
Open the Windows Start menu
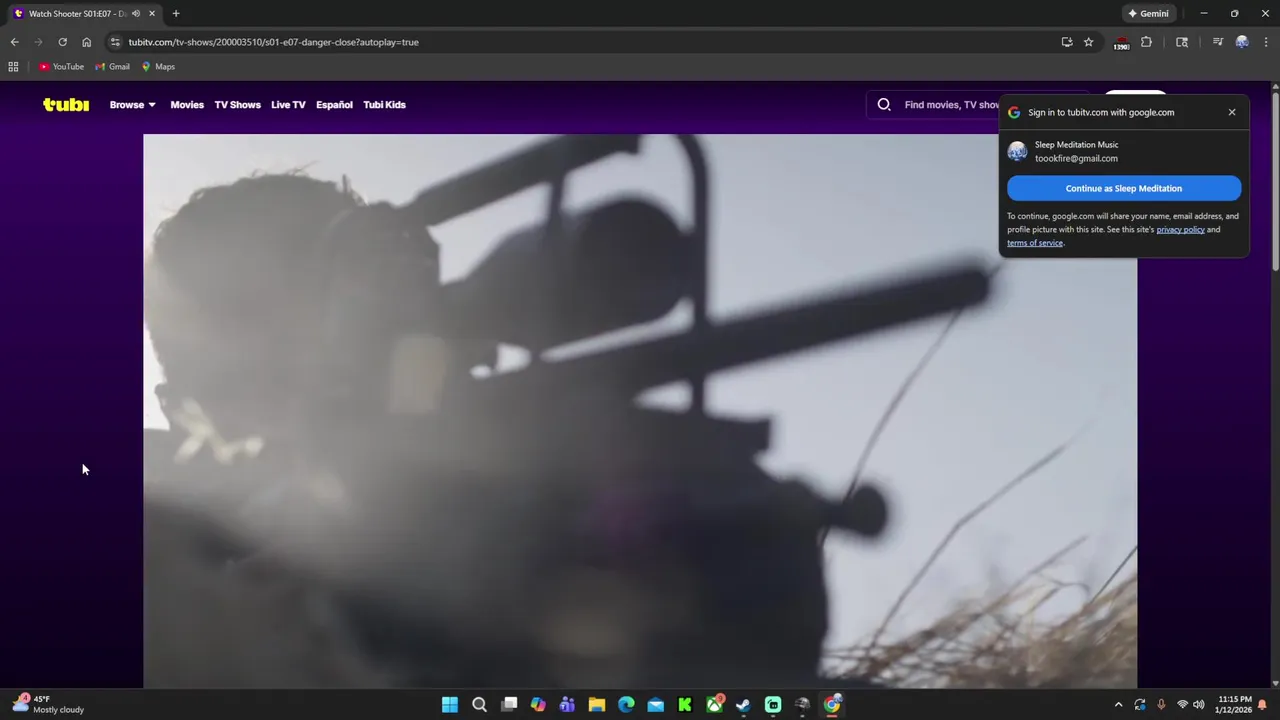[450, 705]
